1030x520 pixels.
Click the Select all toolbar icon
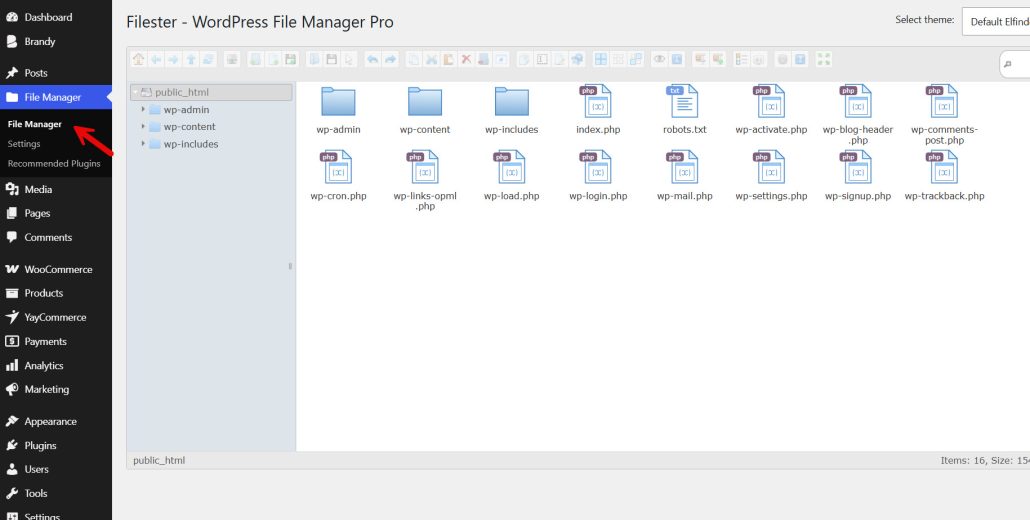click(x=600, y=59)
